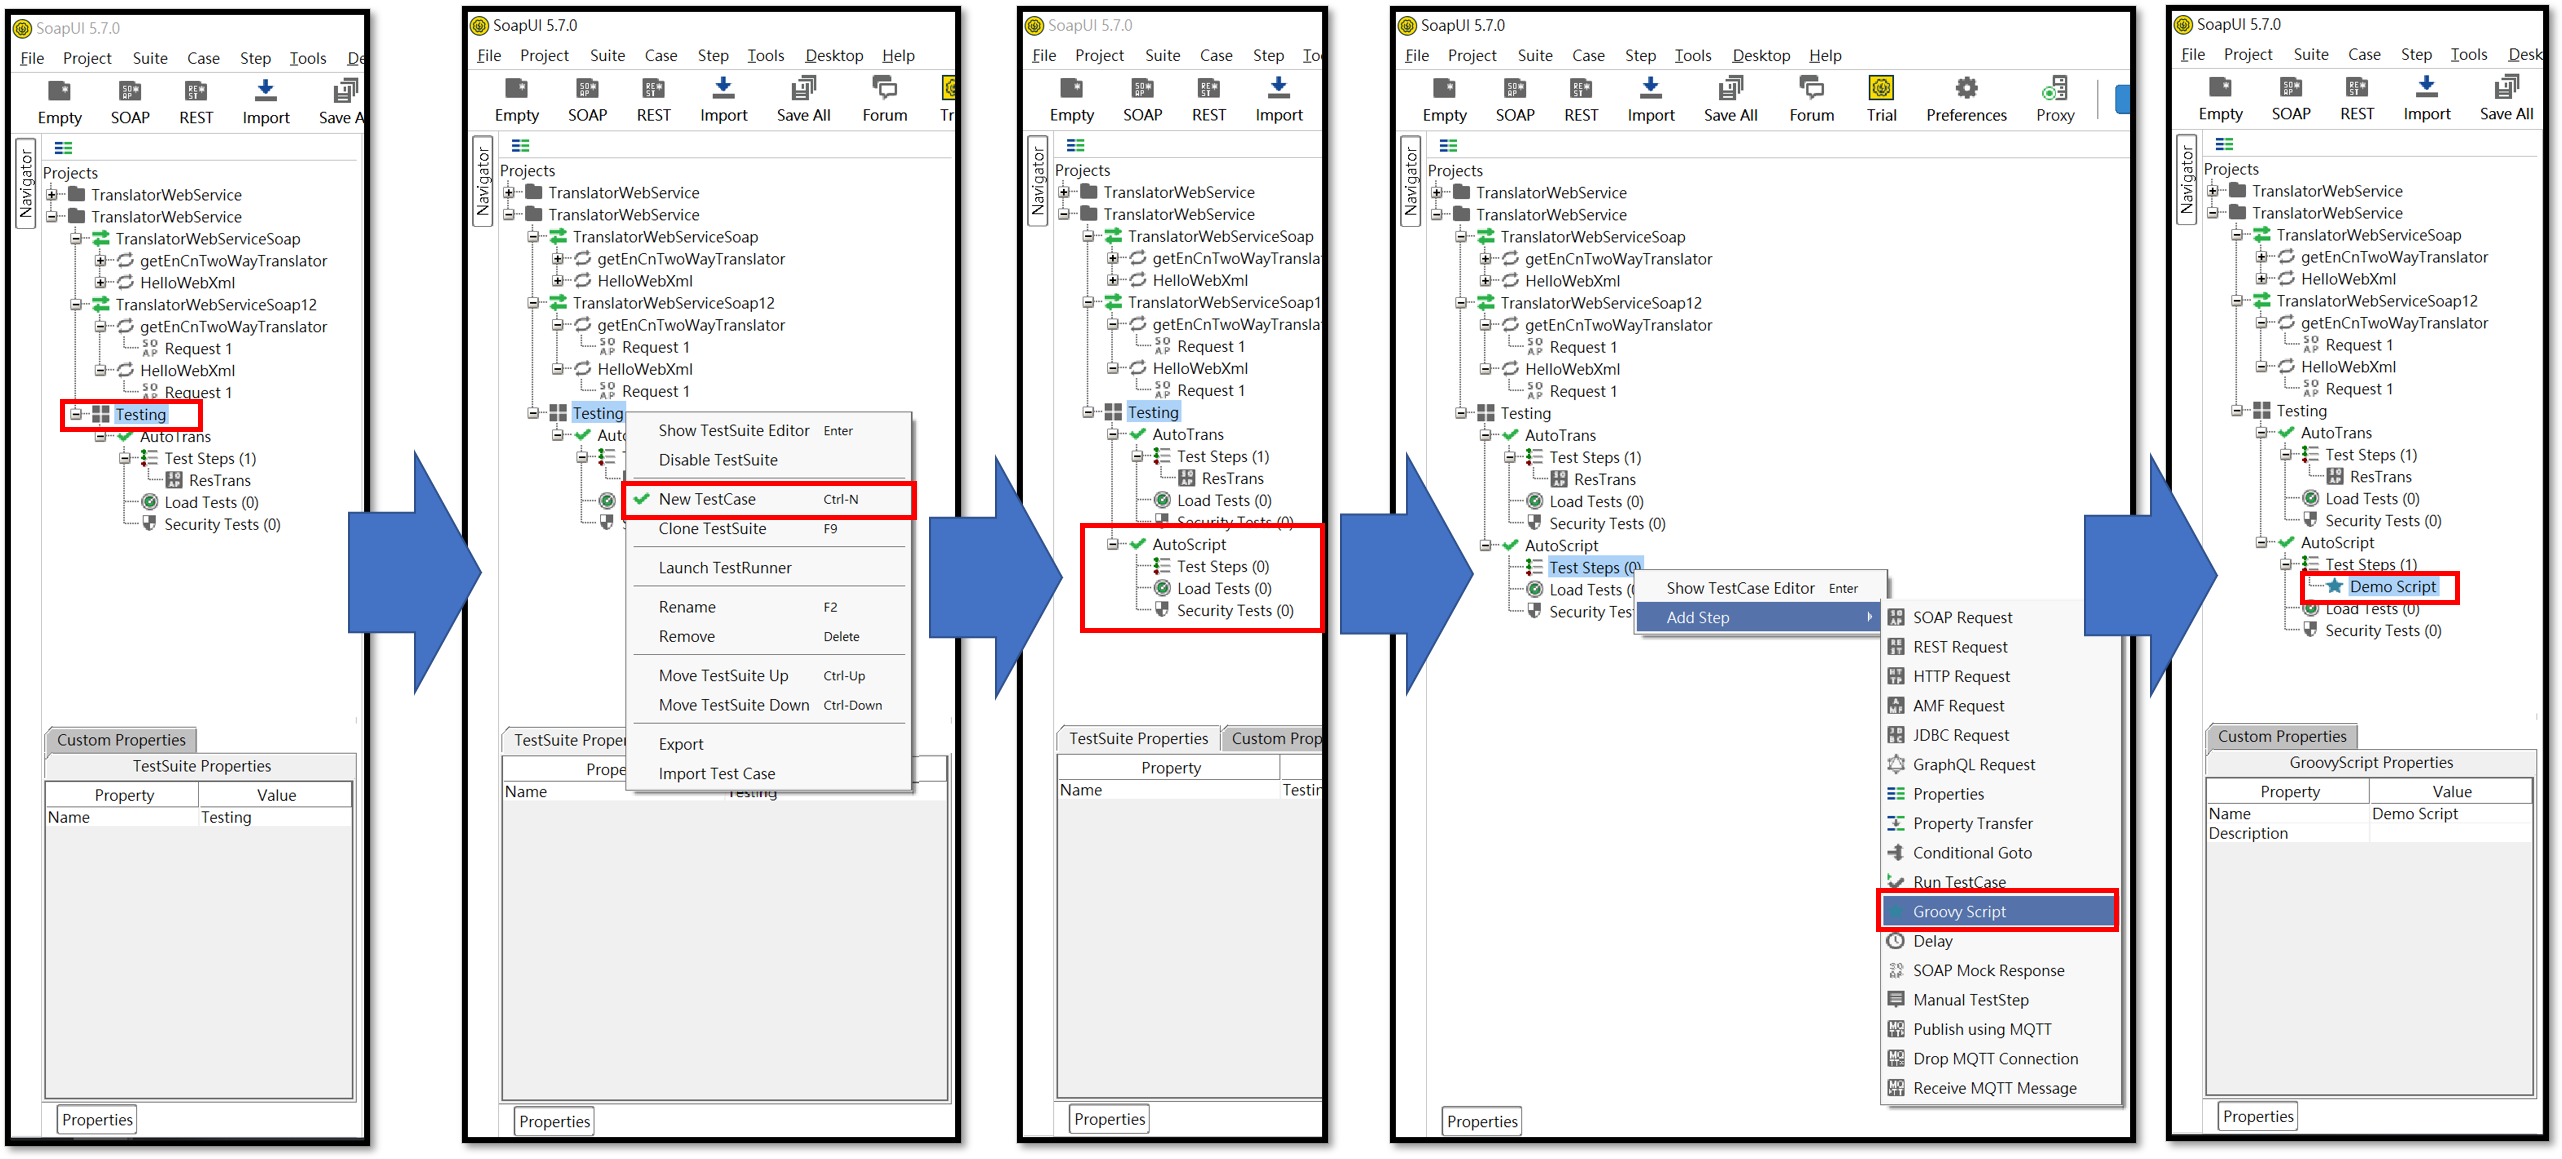Expand the Add Step submenu arrow
The image size is (2562, 1159).
pos(1868,618)
